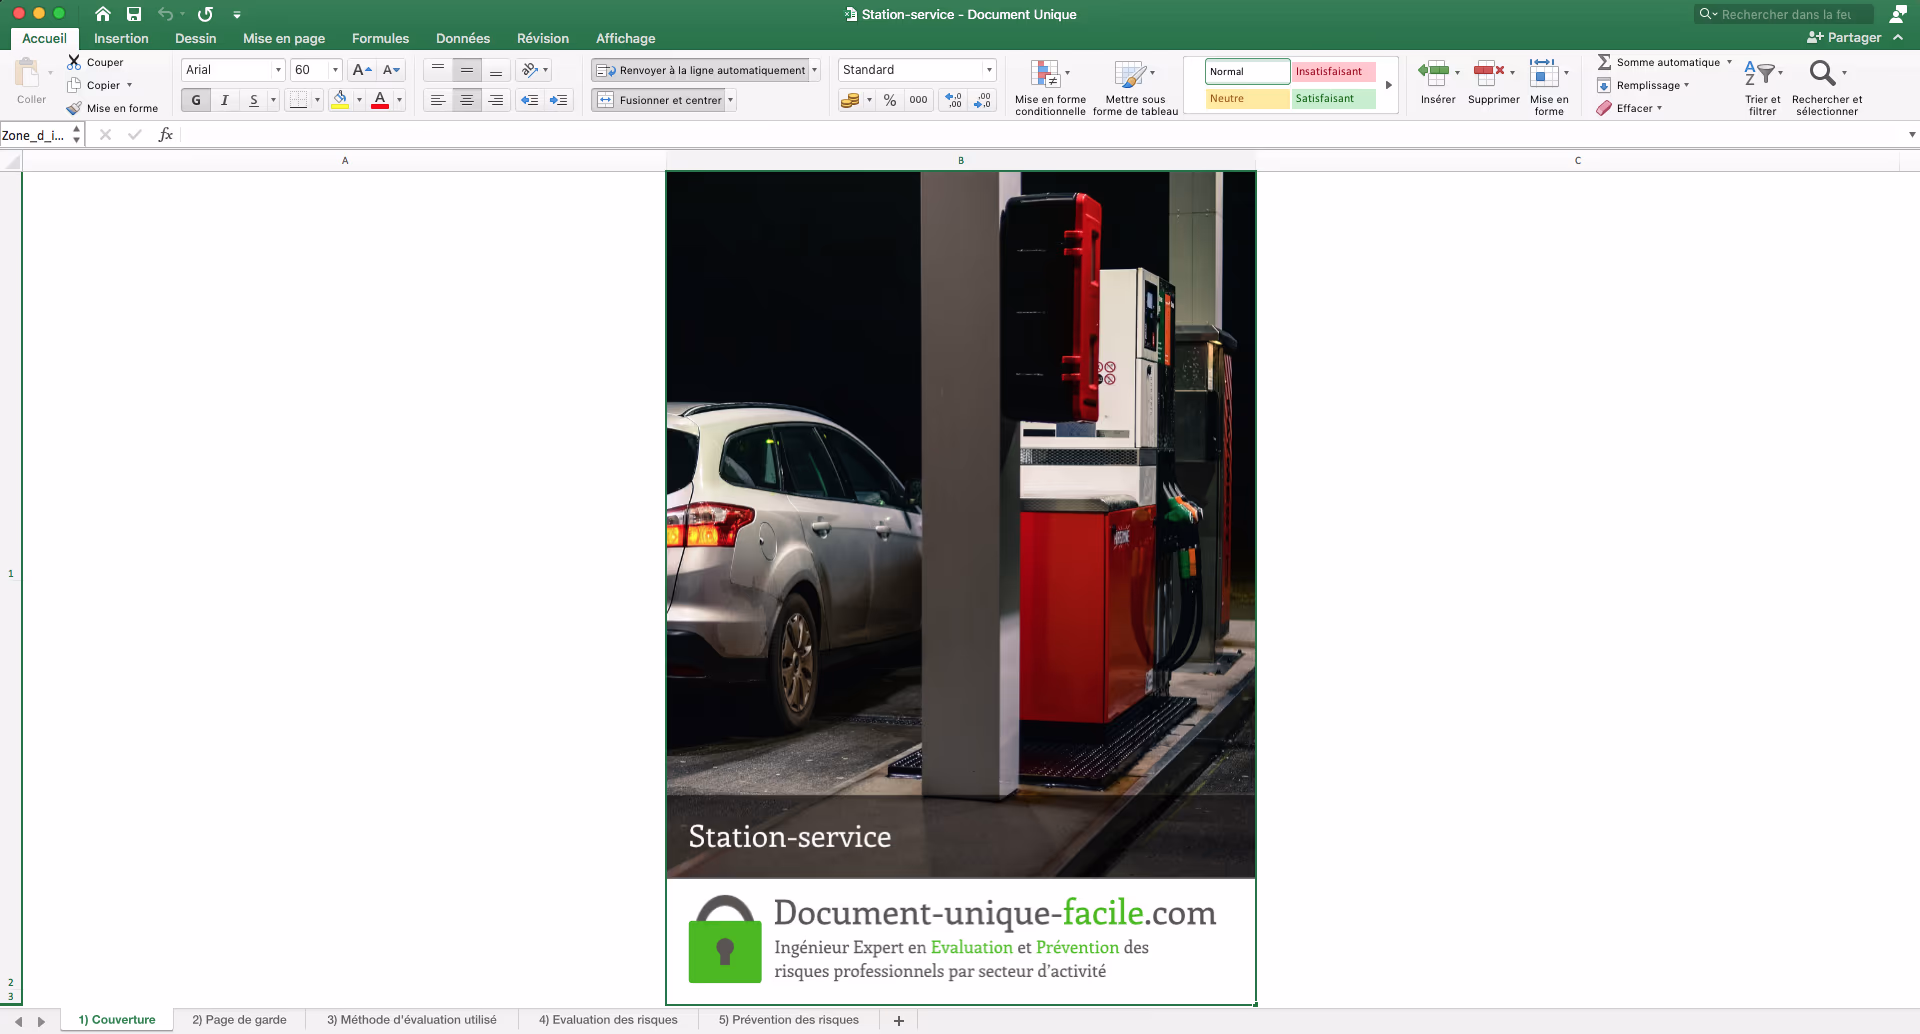Open the Standard number format dropdown
This screenshot has width=1920, height=1034.
989,70
